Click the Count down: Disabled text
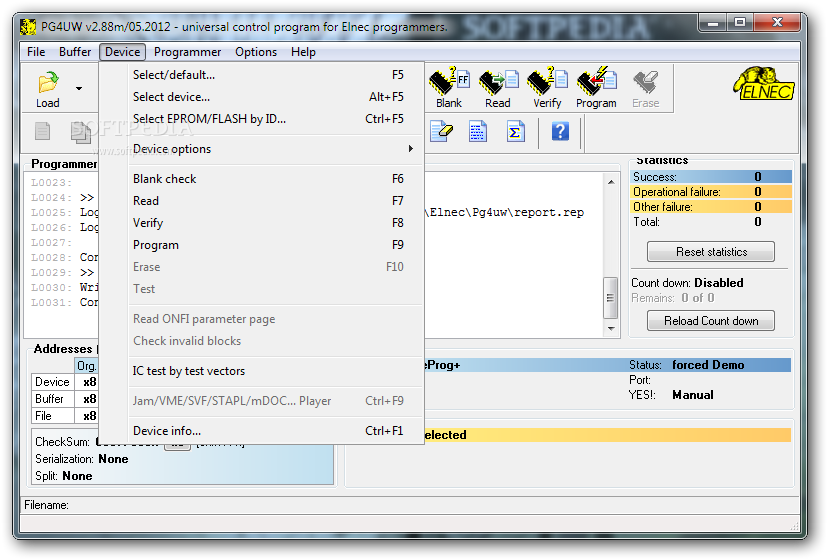 click(x=687, y=283)
